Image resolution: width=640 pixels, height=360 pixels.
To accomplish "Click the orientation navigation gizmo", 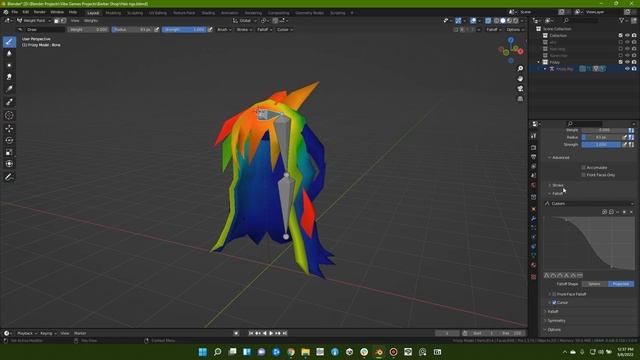I will [511, 50].
